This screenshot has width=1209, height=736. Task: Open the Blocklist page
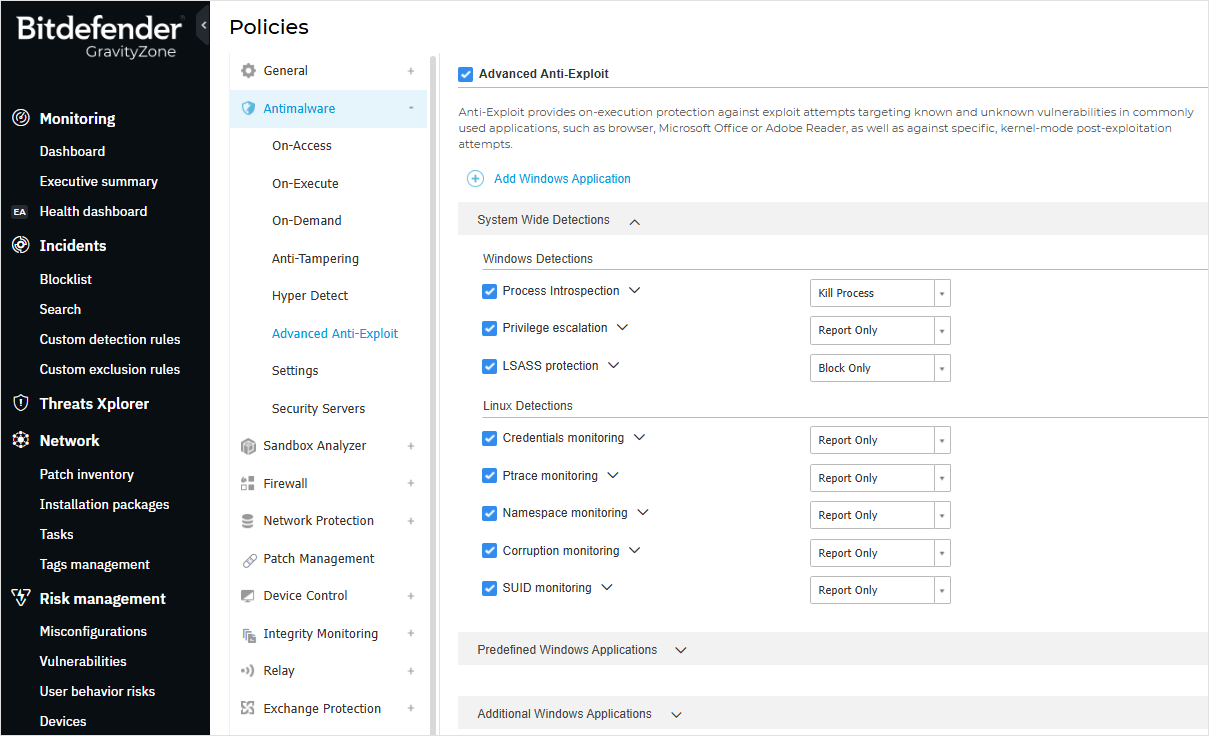pos(65,280)
